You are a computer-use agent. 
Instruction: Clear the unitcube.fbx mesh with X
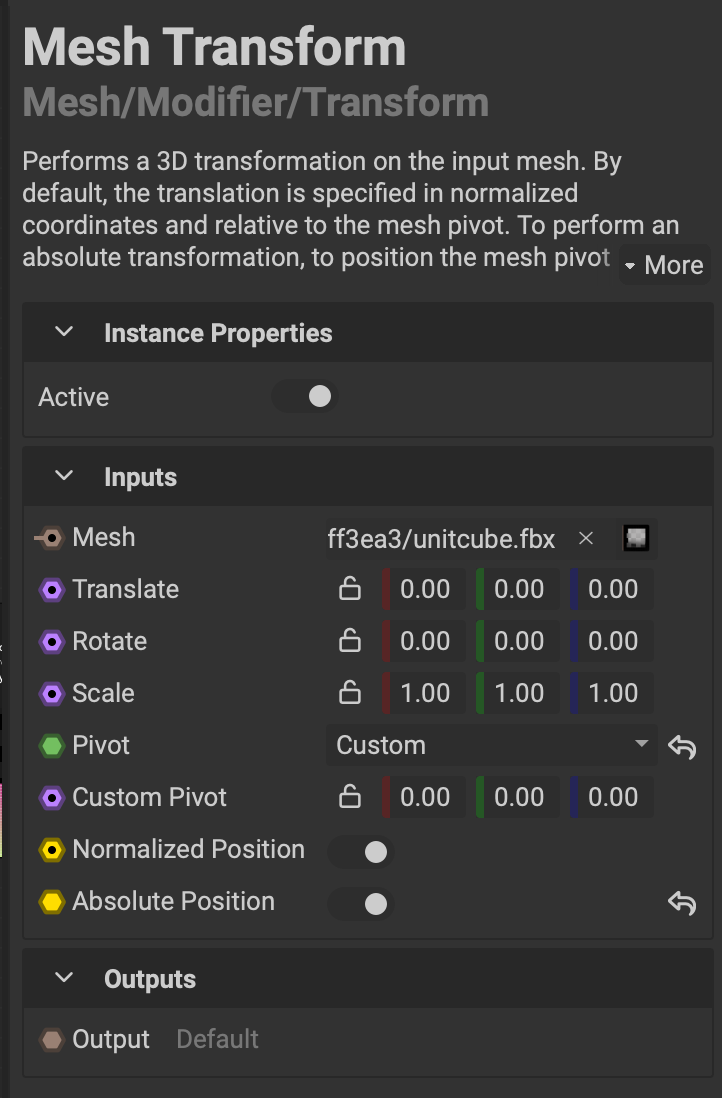tap(587, 539)
